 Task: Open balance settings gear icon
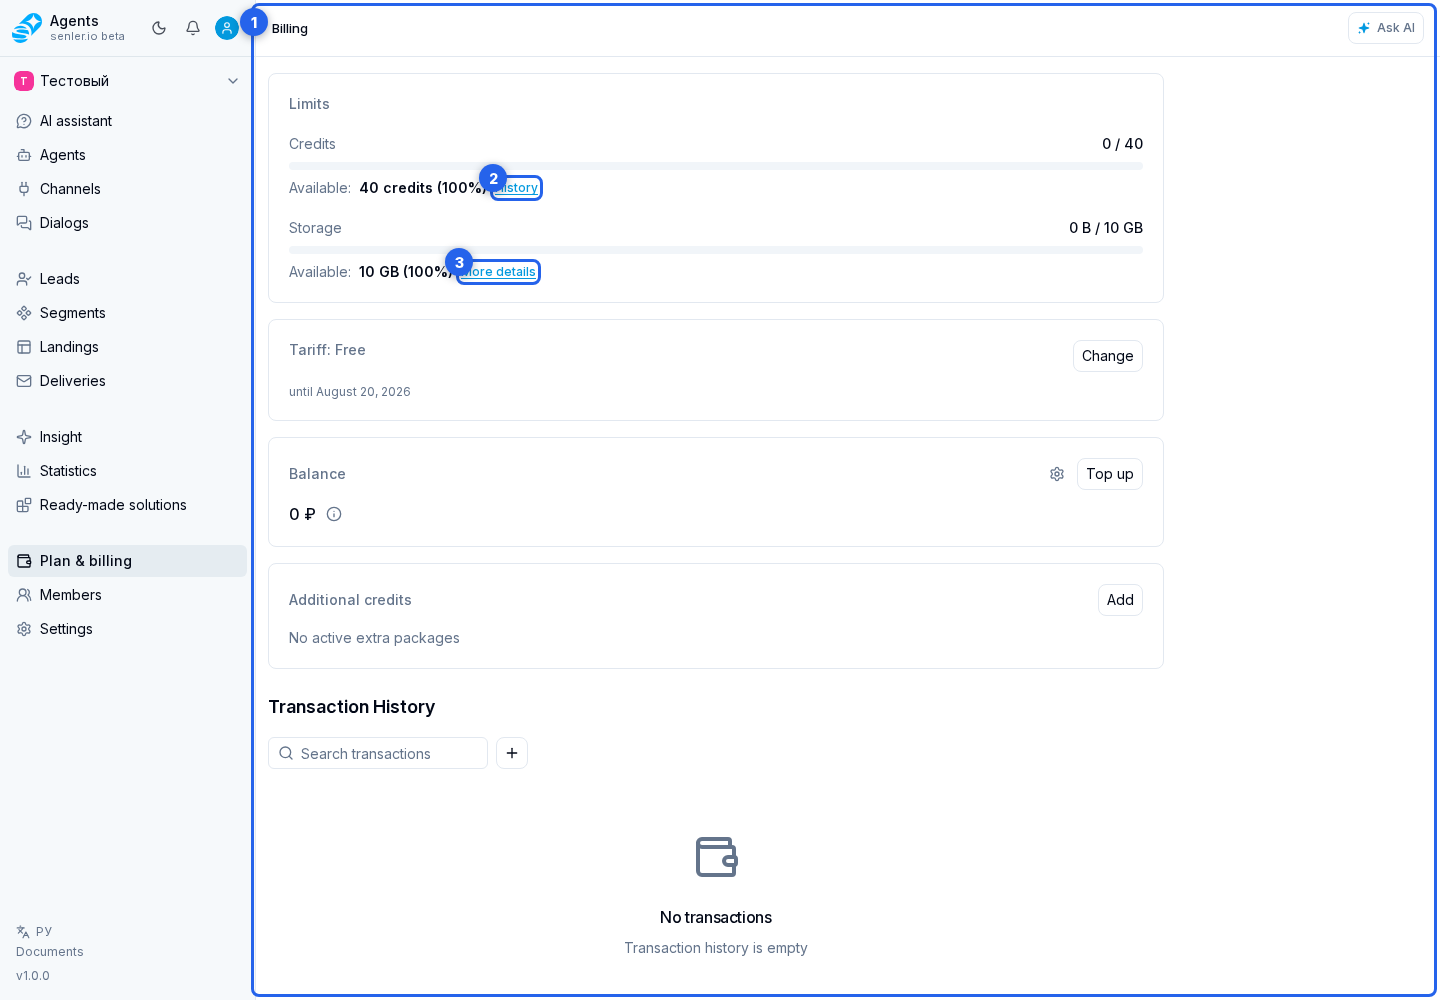click(1057, 474)
